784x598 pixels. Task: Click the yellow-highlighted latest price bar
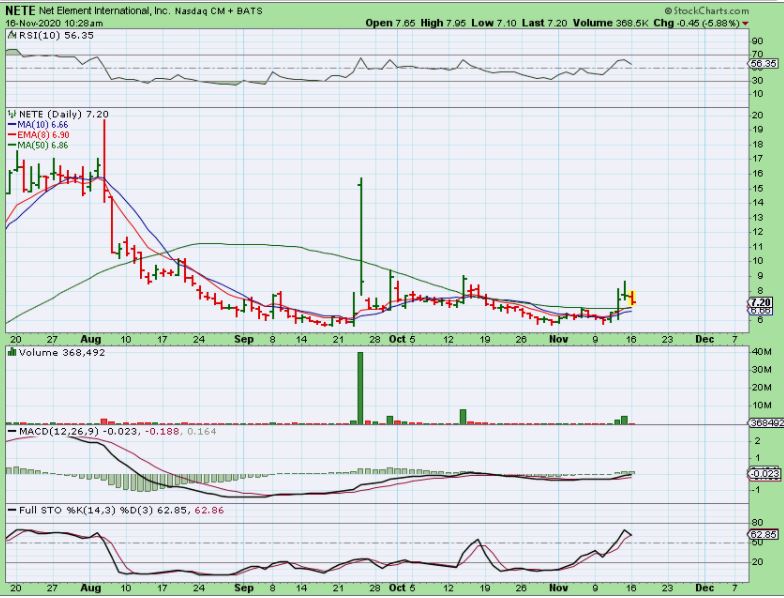click(x=632, y=297)
